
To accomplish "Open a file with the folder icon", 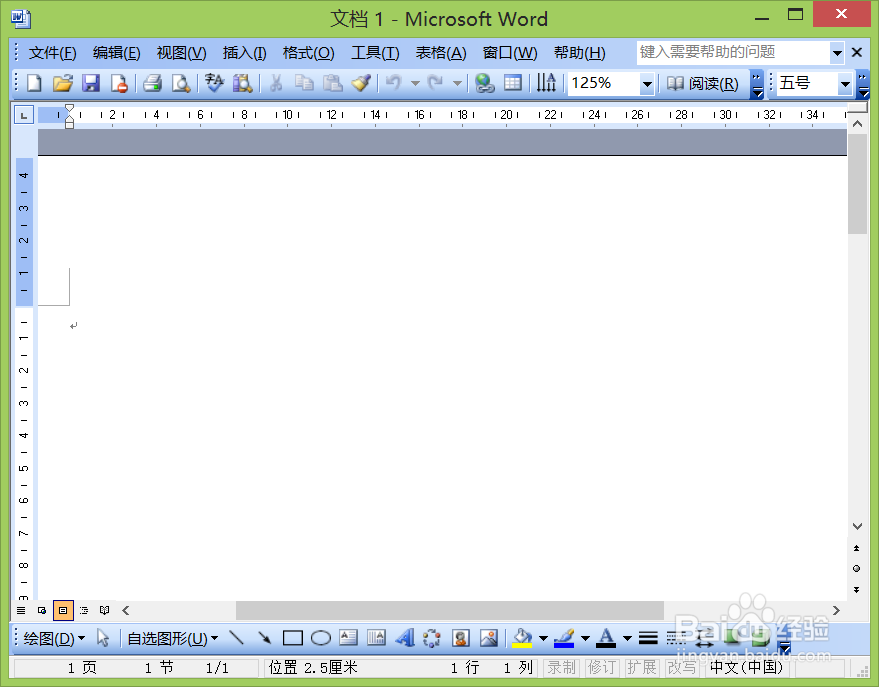I will (63, 83).
